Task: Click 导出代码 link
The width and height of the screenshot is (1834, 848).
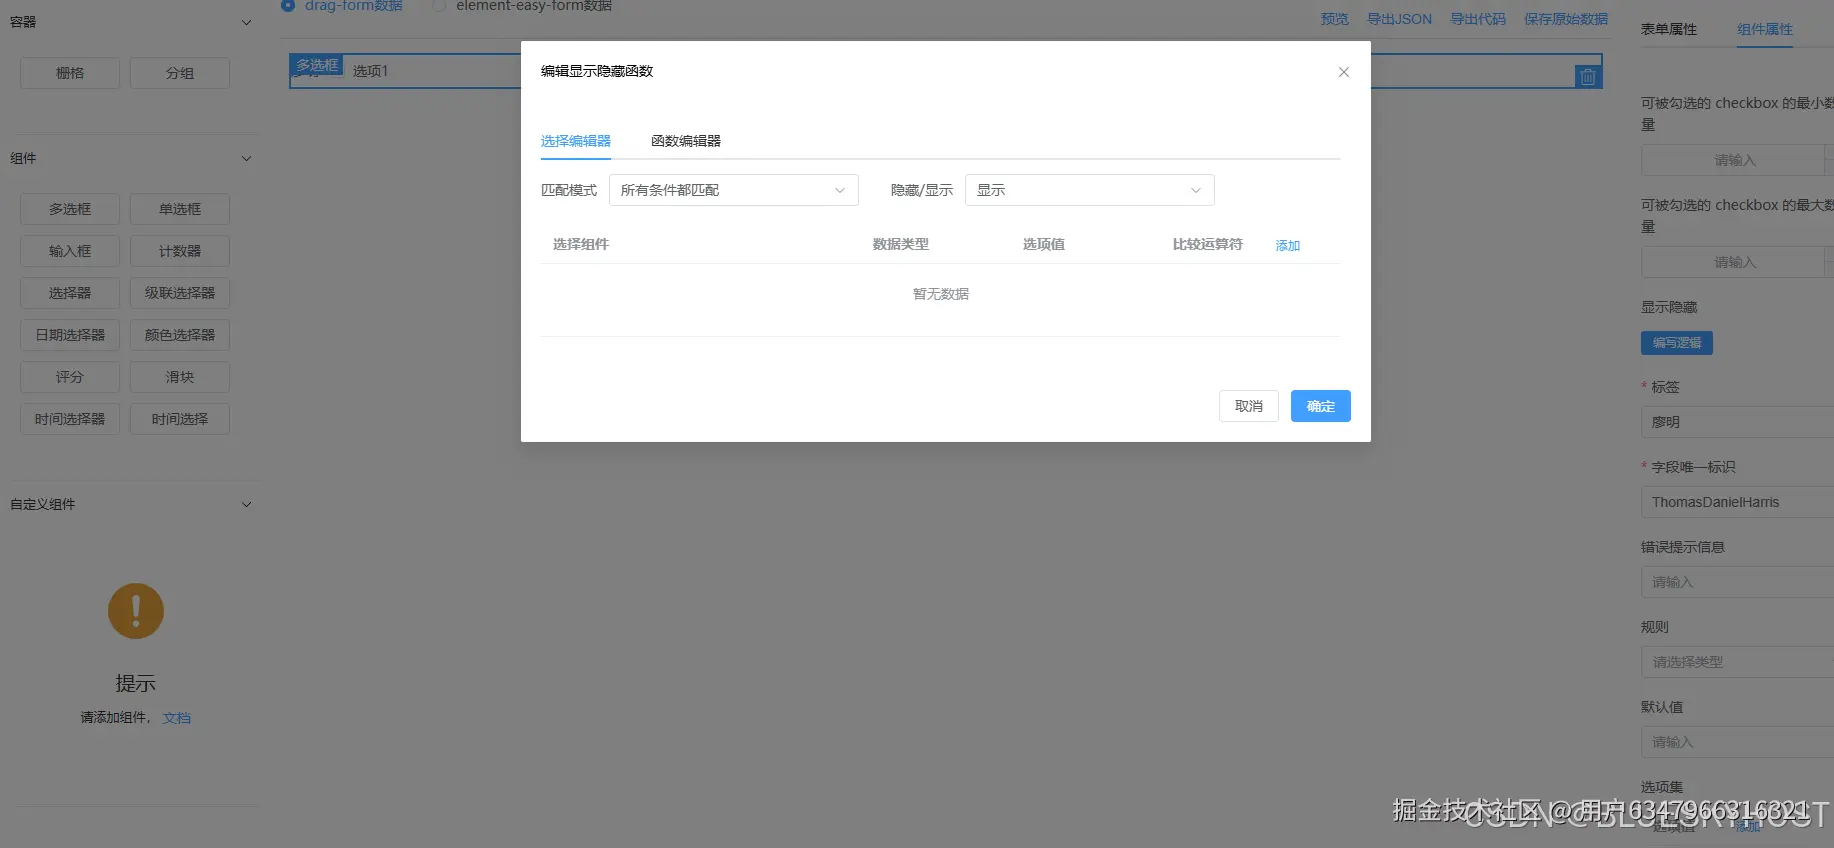Action: pos(1478,19)
